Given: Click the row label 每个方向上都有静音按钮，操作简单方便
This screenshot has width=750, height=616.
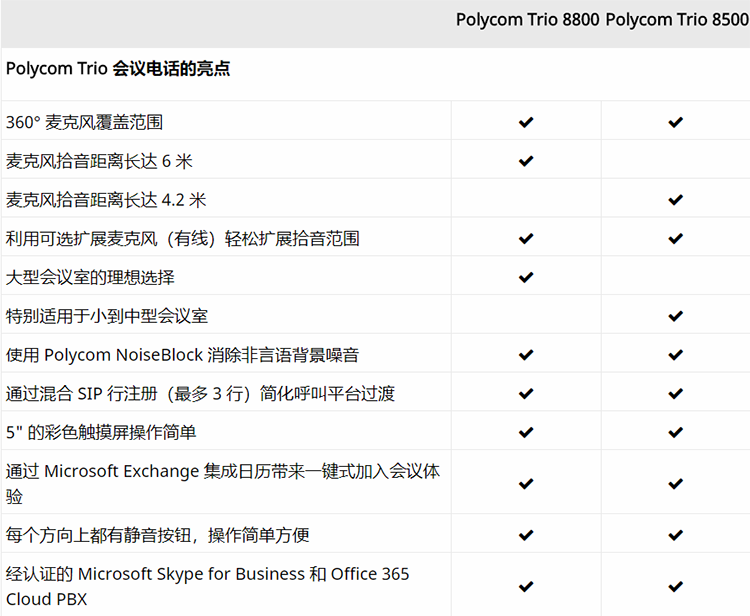Looking at the screenshot, I should (157, 535).
